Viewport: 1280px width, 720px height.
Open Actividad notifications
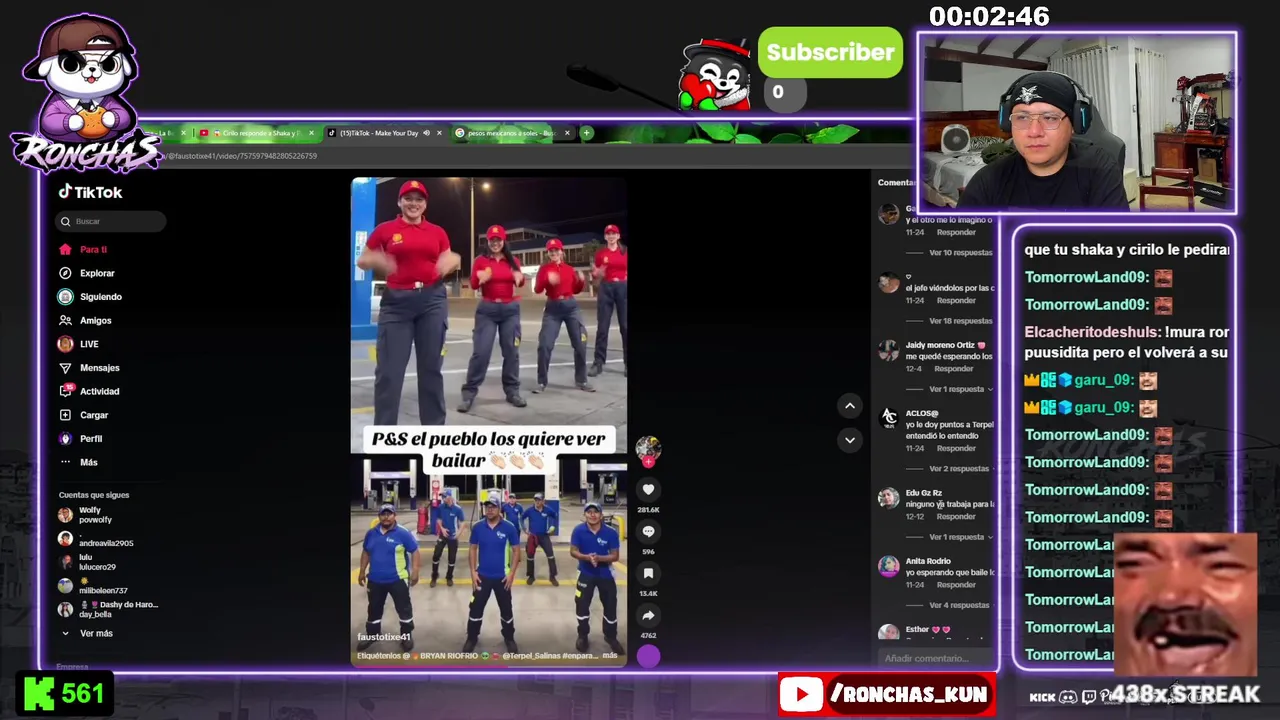[89, 391]
